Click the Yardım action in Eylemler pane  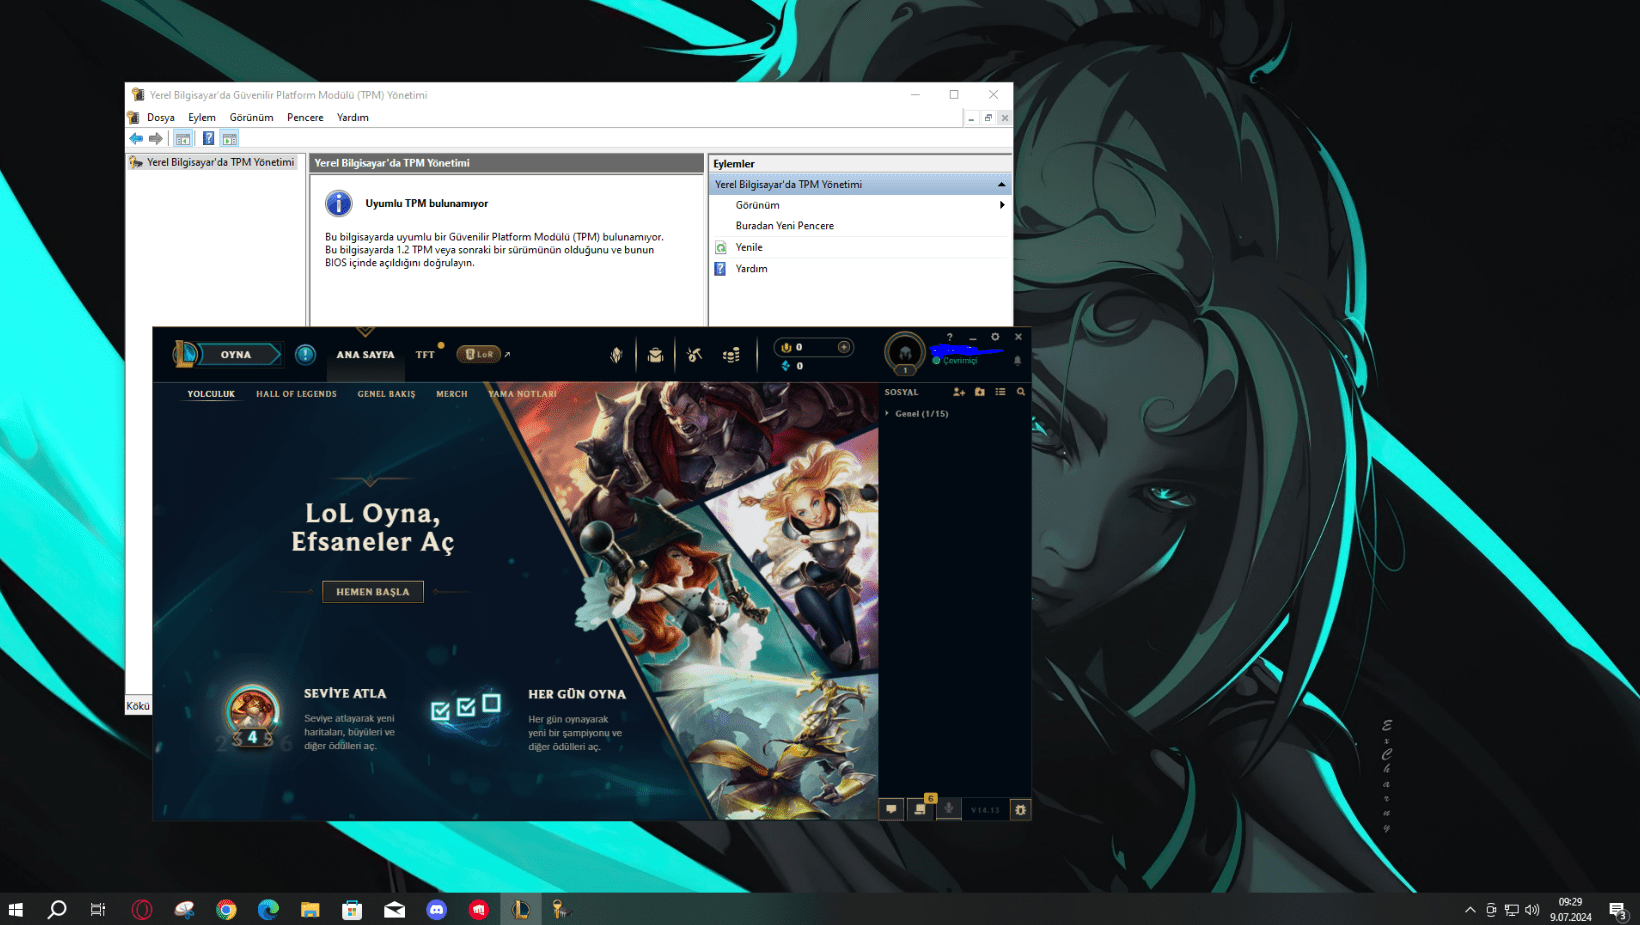pyautogui.click(x=751, y=269)
